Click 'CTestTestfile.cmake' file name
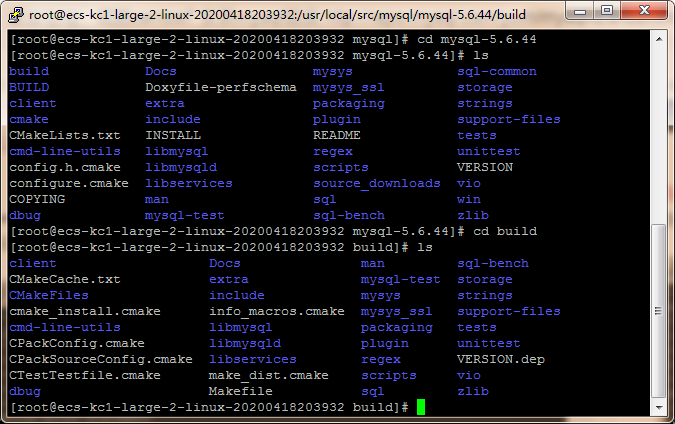This screenshot has width=675, height=424. tap(85, 375)
